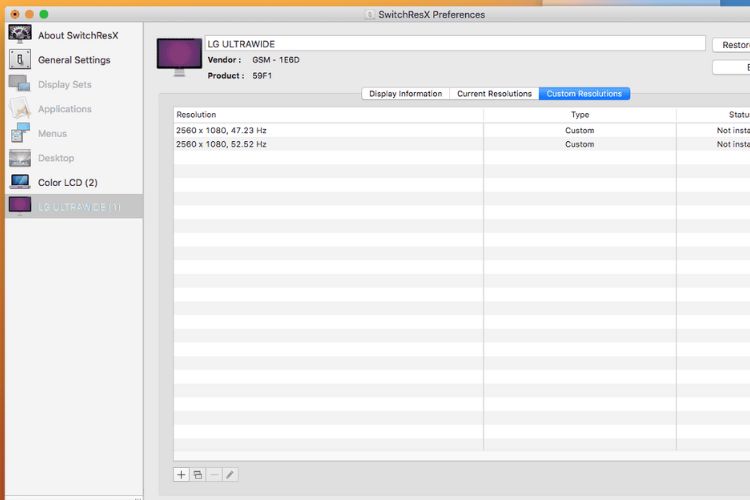Click the Resolution column header
Viewport: 750px width, 500px height.
[x=328, y=115]
